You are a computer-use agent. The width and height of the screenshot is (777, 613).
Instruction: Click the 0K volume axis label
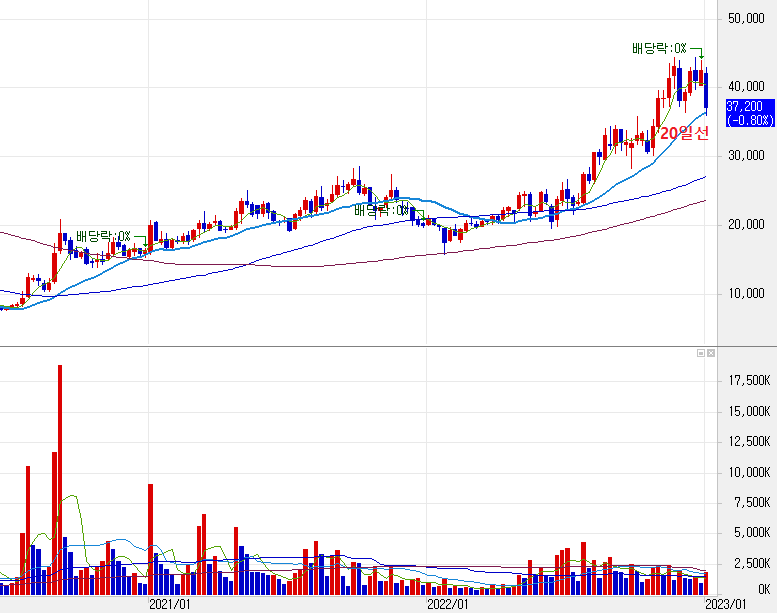tap(764, 589)
